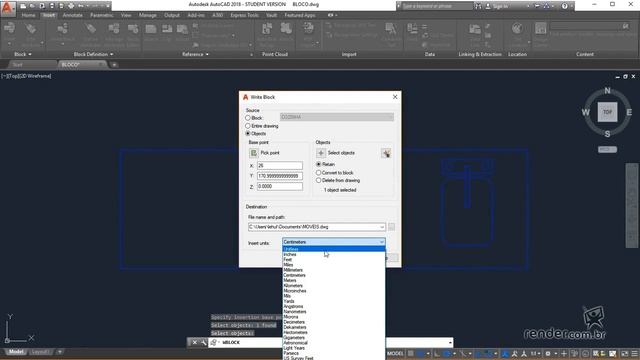Open the Output ribbon tab
This screenshot has width=640, height=360.
pyautogui.click(x=172, y=15)
